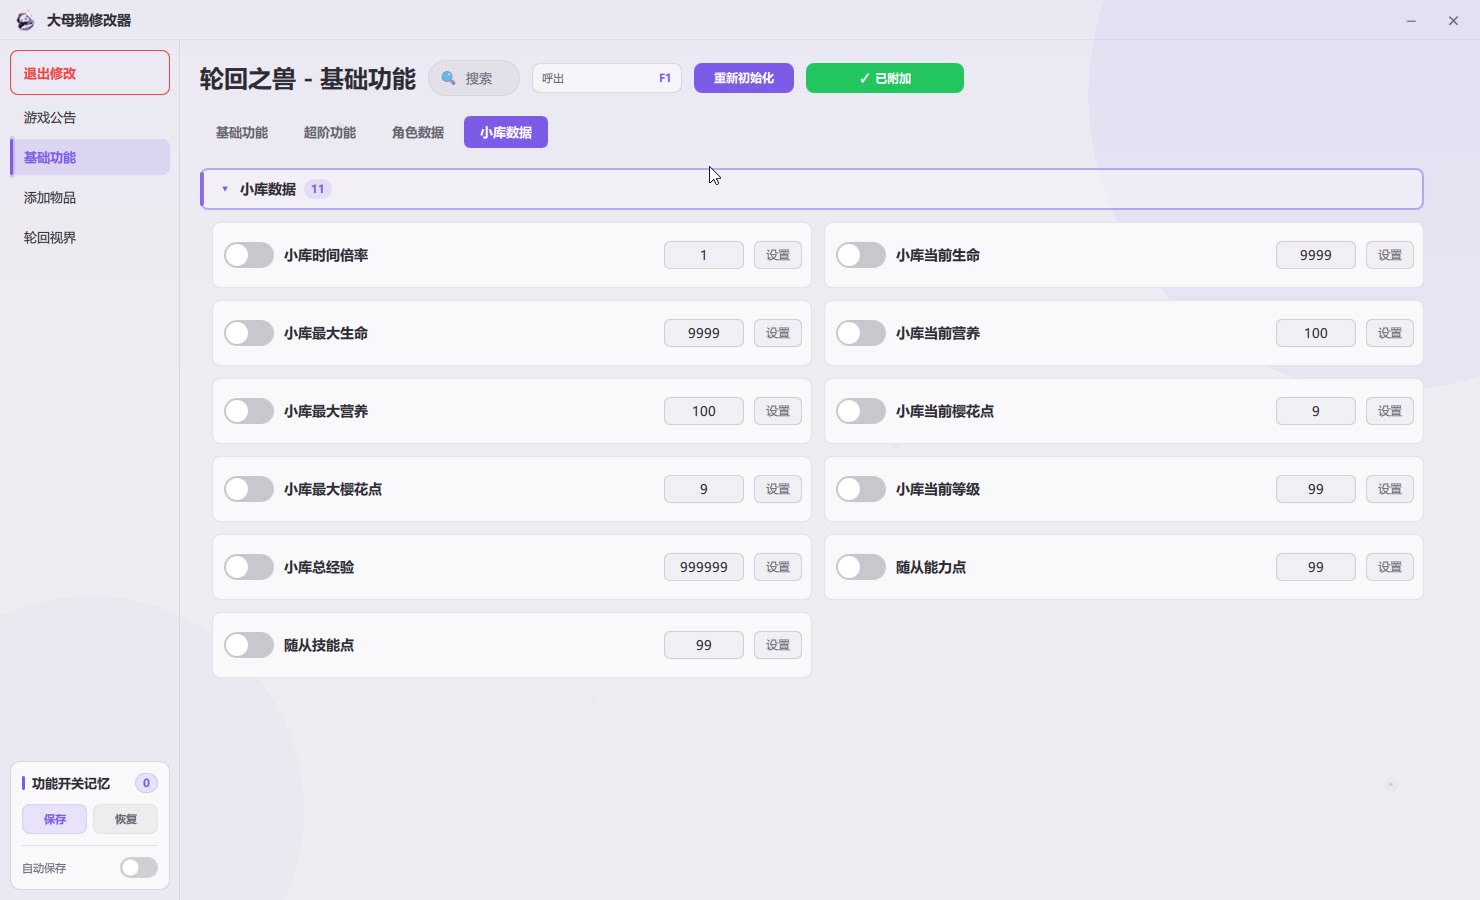Toggle 小库当前生命 switch
Screen dimensions: 1480x900
(x=861, y=255)
